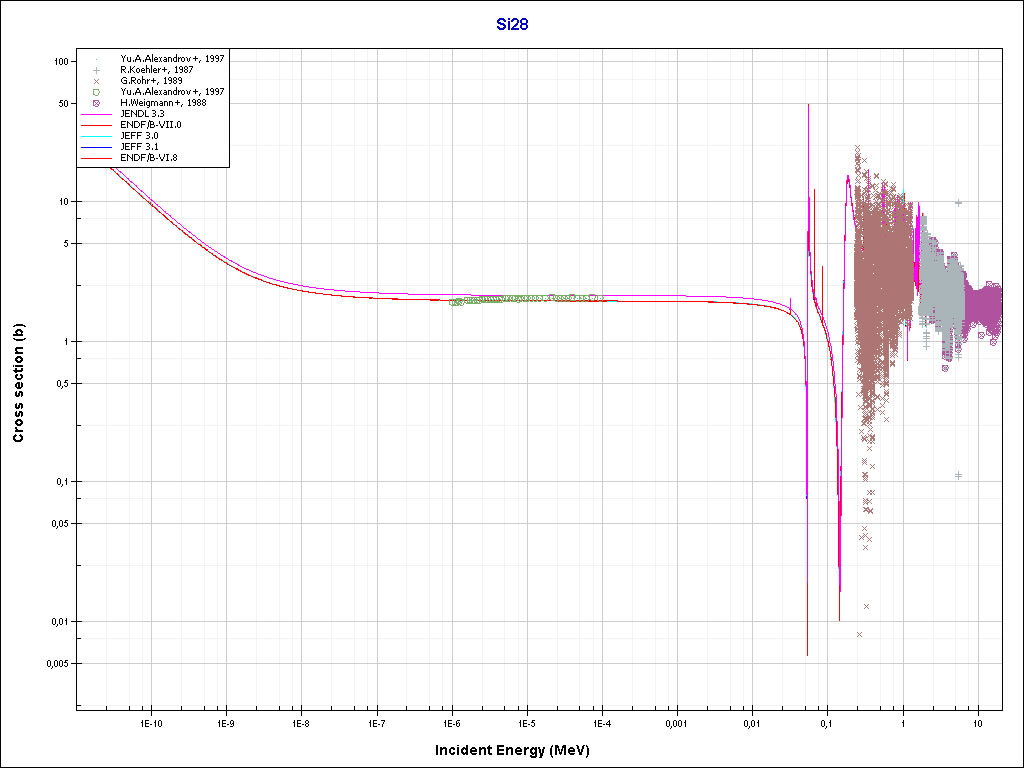Click the magenta JENDL 3.3 line sample
Viewport: 1024px width, 768px height.
(97, 114)
